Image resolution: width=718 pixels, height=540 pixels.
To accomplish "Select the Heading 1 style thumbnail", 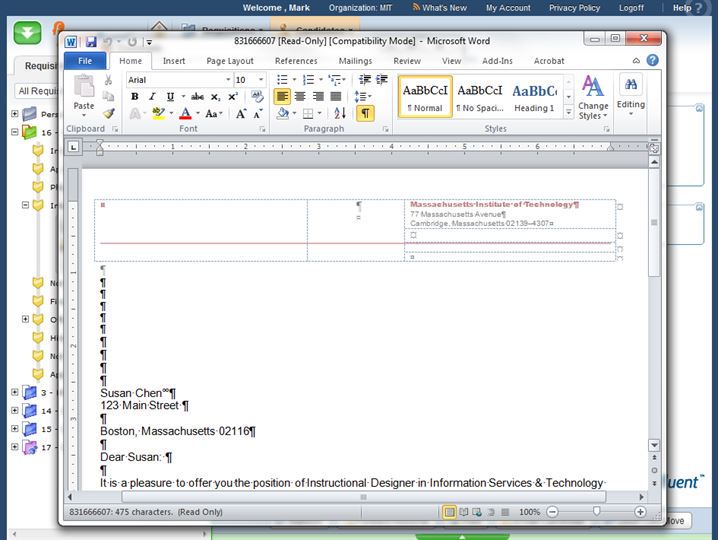I will pyautogui.click(x=534, y=96).
